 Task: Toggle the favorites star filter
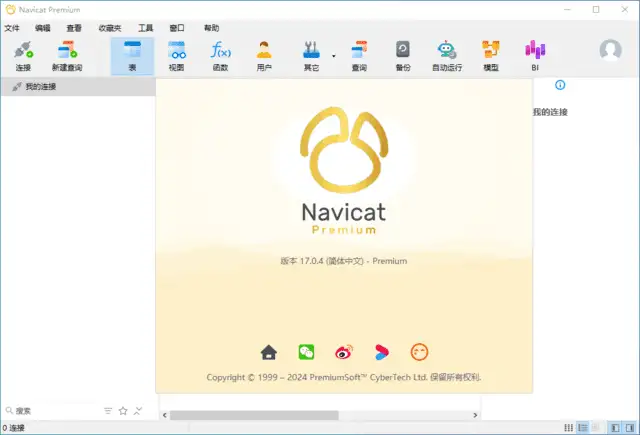[x=123, y=411]
